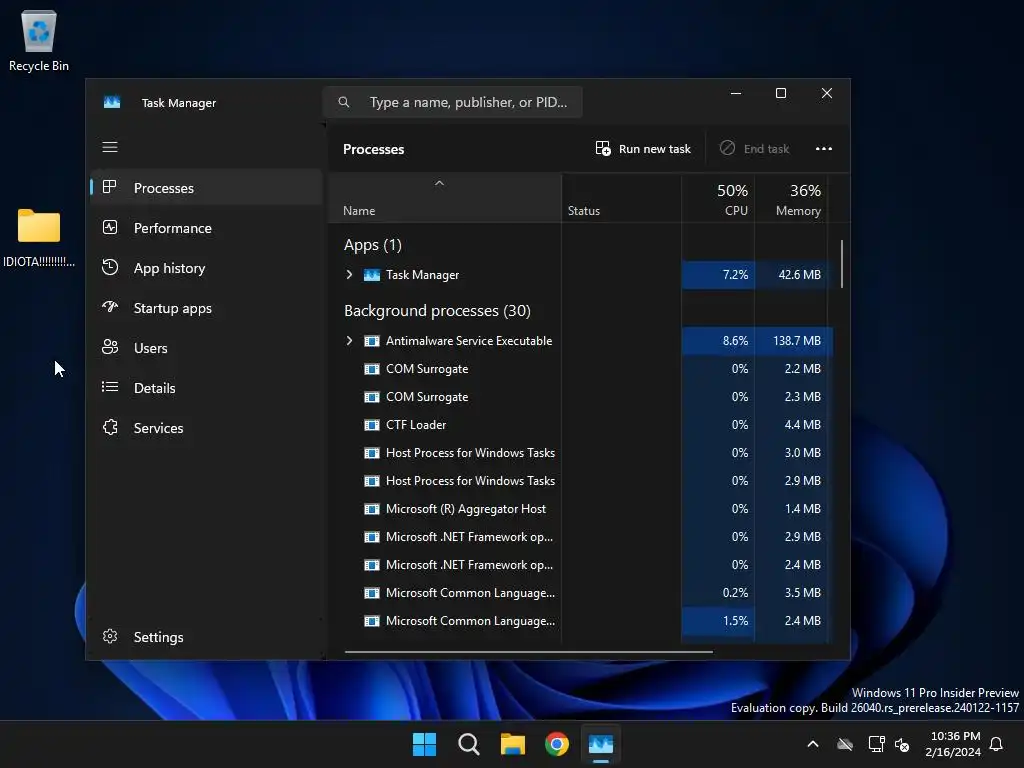Open the hamburger navigation menu
This screenshot has width=1024, height=768.
110,147
